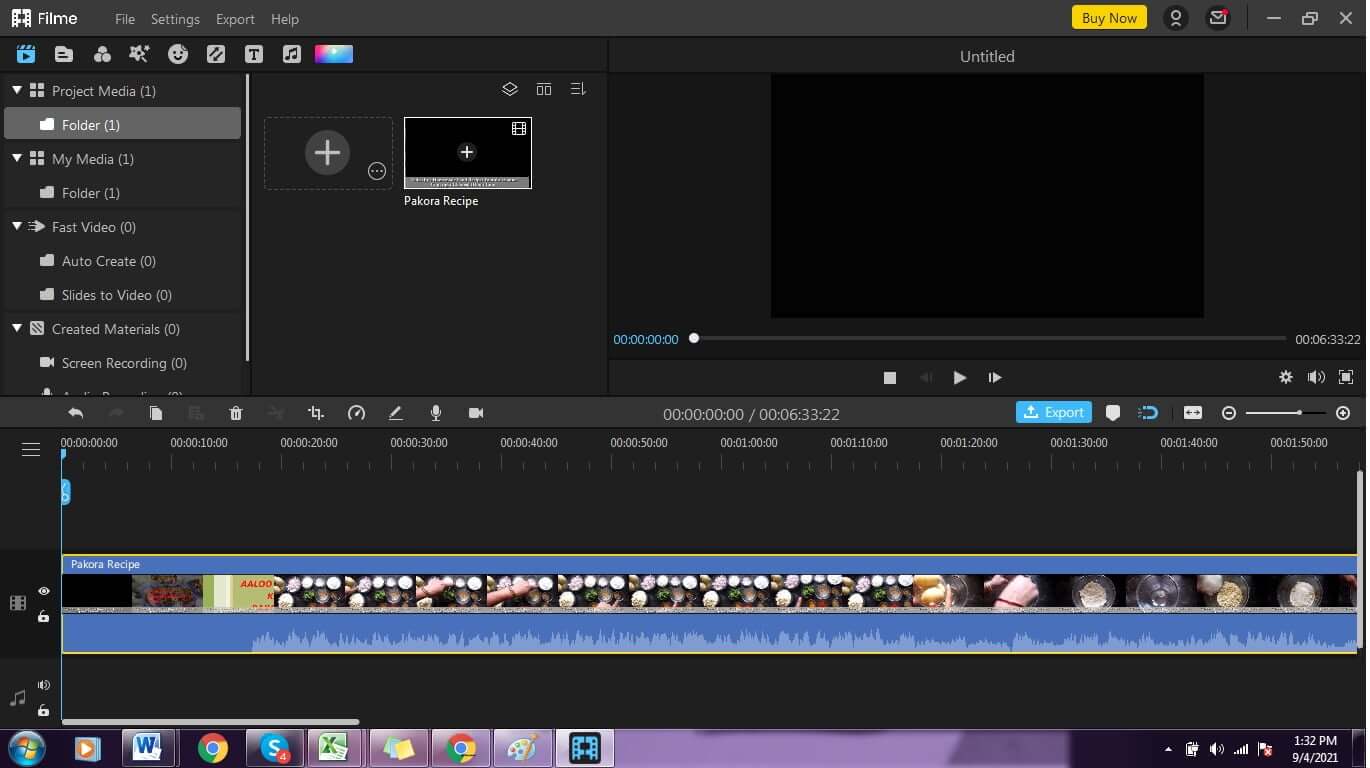Collapse the My Media tree

click(x=17, y=158)
